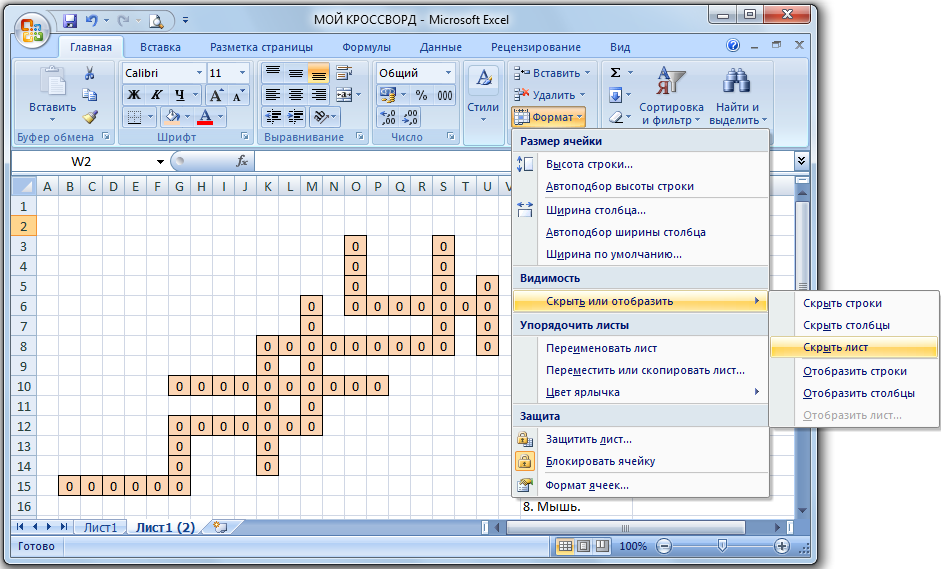Merge and center cells icon
Viewport: 941px width, 569px height.
point(344,95)
